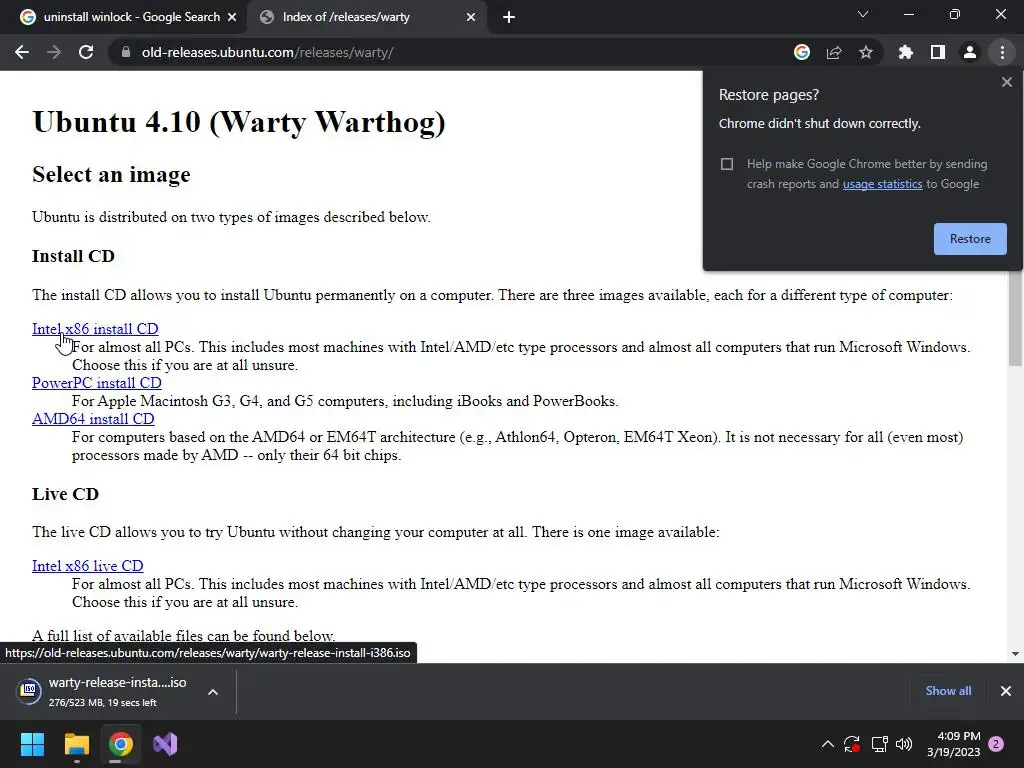Image resolution: width=1024 pixels, height=768 pixels.
Task: Open the clock showing 4:09 PM
Action: (x=953, y=744)
